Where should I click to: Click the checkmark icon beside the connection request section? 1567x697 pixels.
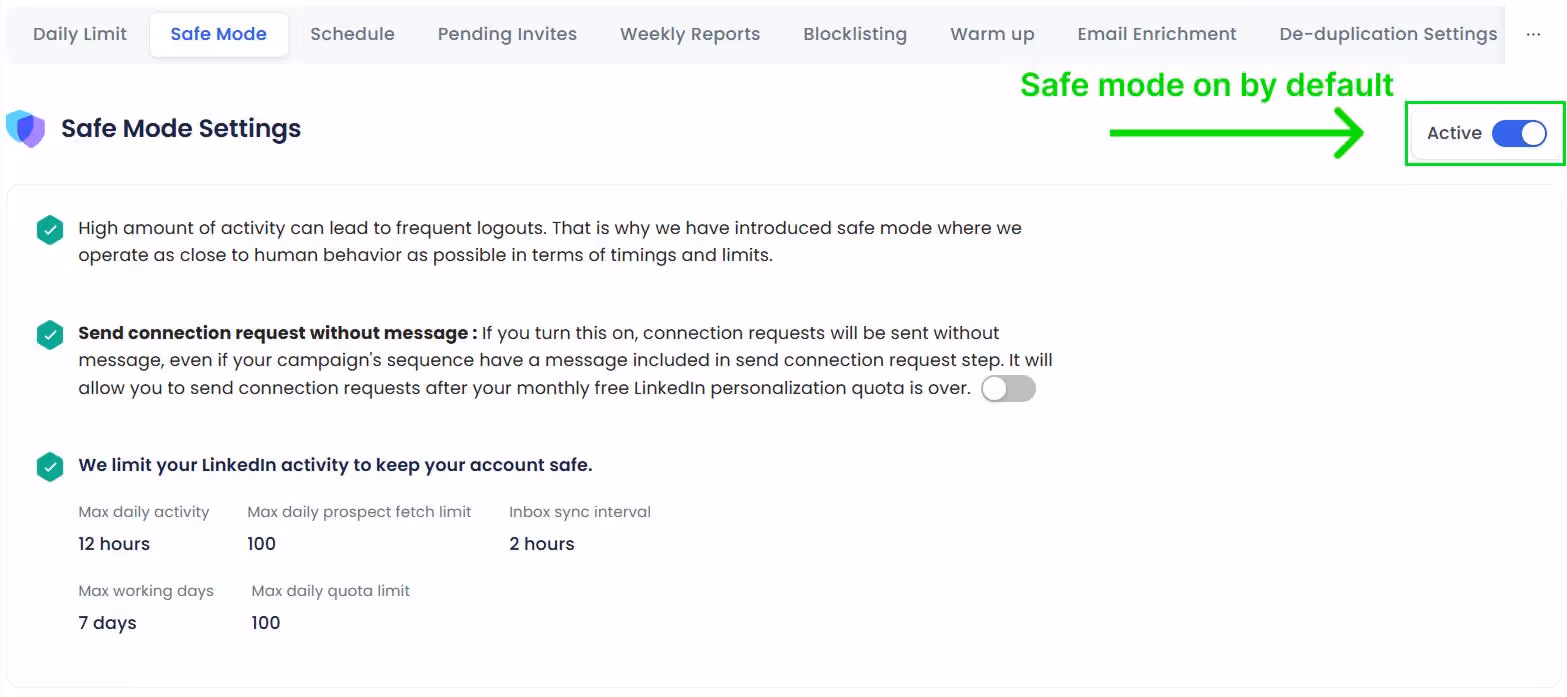(x=49, y=335)
